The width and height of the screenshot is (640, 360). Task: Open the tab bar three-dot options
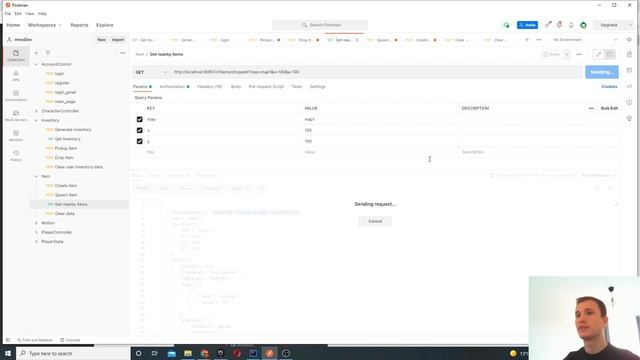tap(539, 40)
